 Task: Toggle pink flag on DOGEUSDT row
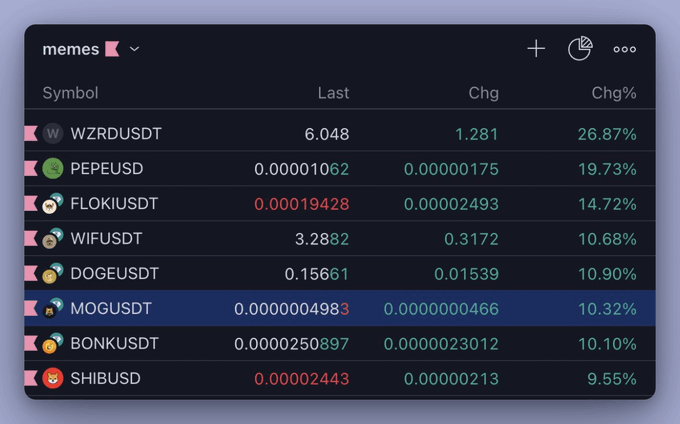31,274
